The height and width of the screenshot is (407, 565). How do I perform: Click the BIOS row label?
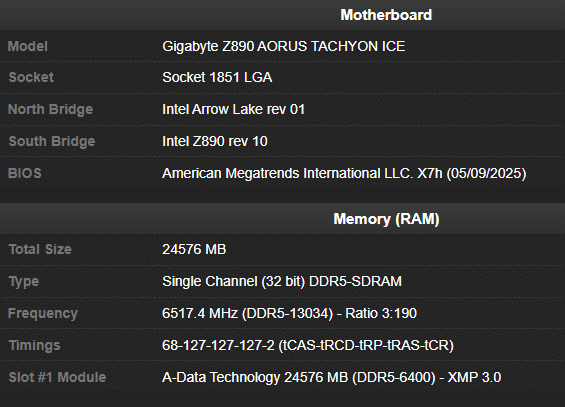pyautogui.click(x=25, y=173)
